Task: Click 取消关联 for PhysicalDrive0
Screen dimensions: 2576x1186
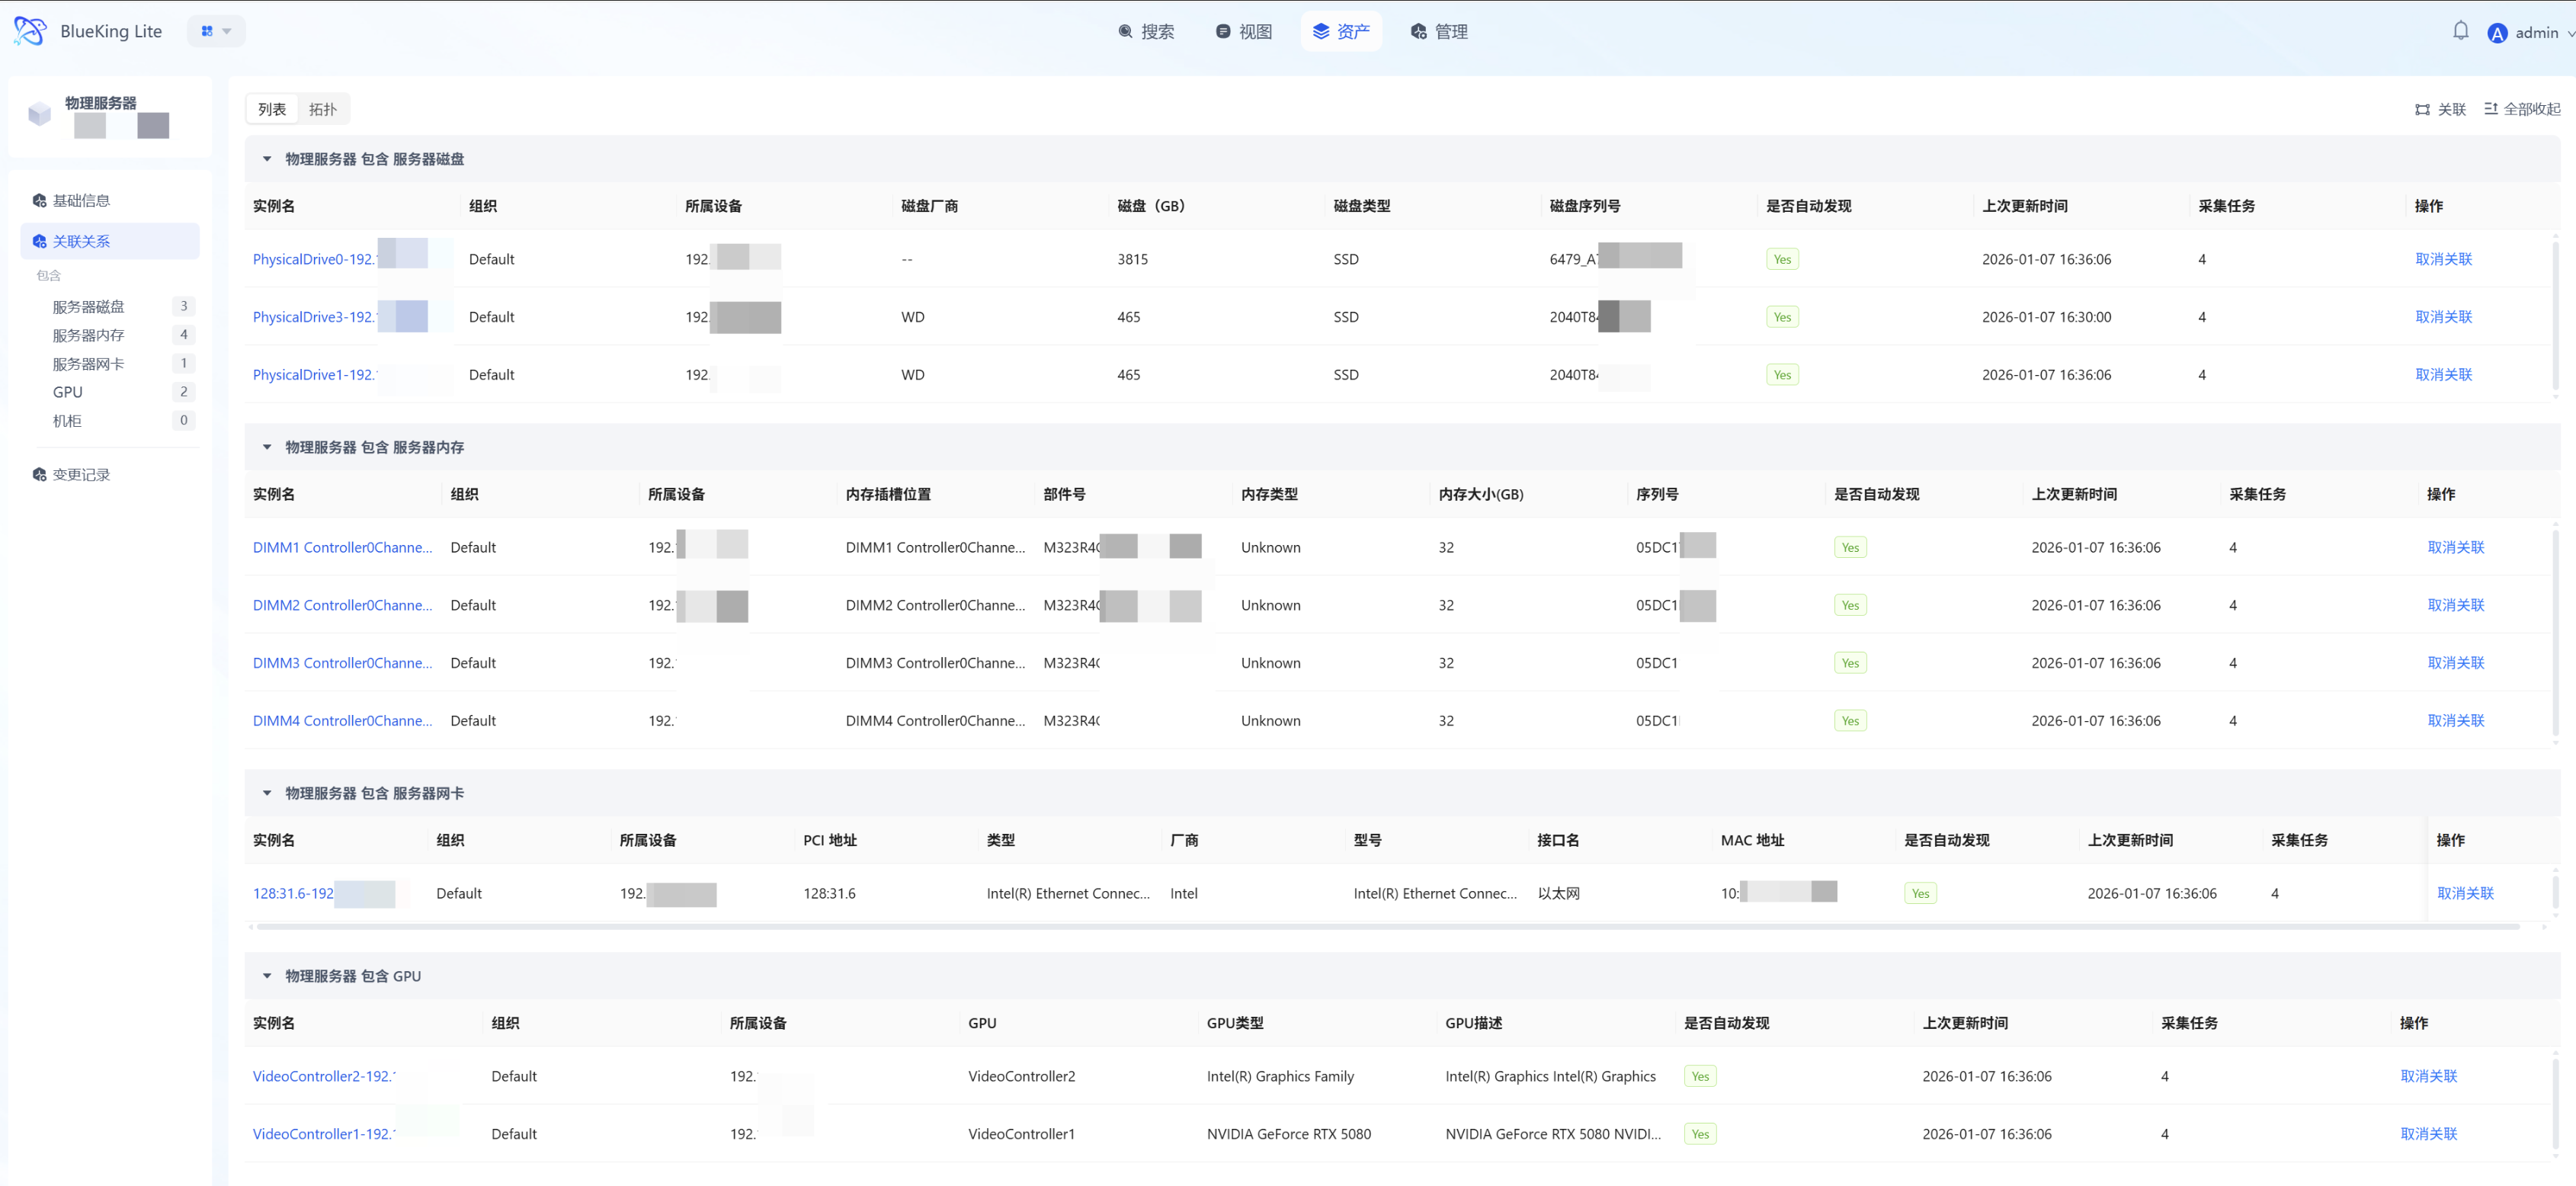Action: [x=2443, y=259]
